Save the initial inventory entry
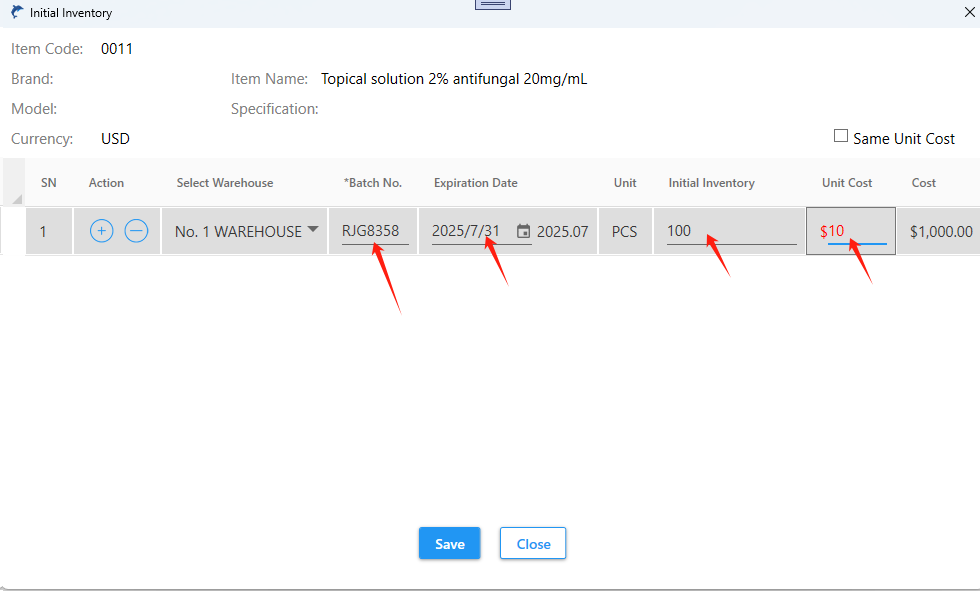 449,544
